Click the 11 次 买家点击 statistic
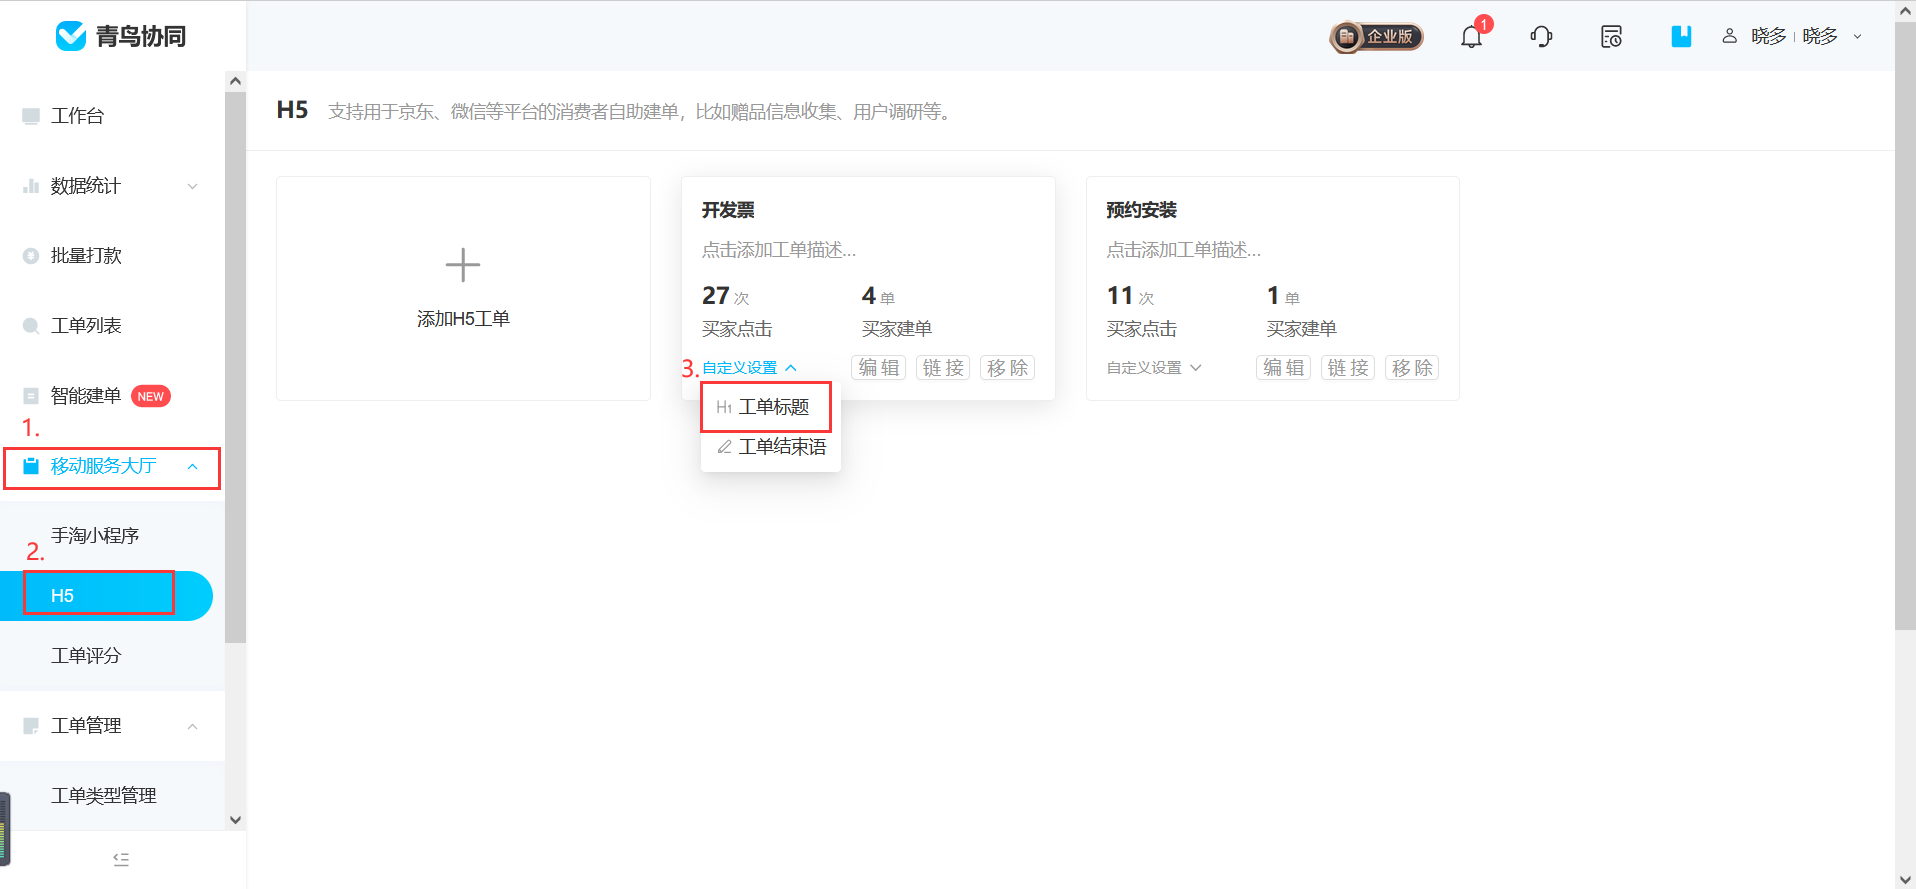This screenshot has width=1916, height=889. tap(1142, 311)
